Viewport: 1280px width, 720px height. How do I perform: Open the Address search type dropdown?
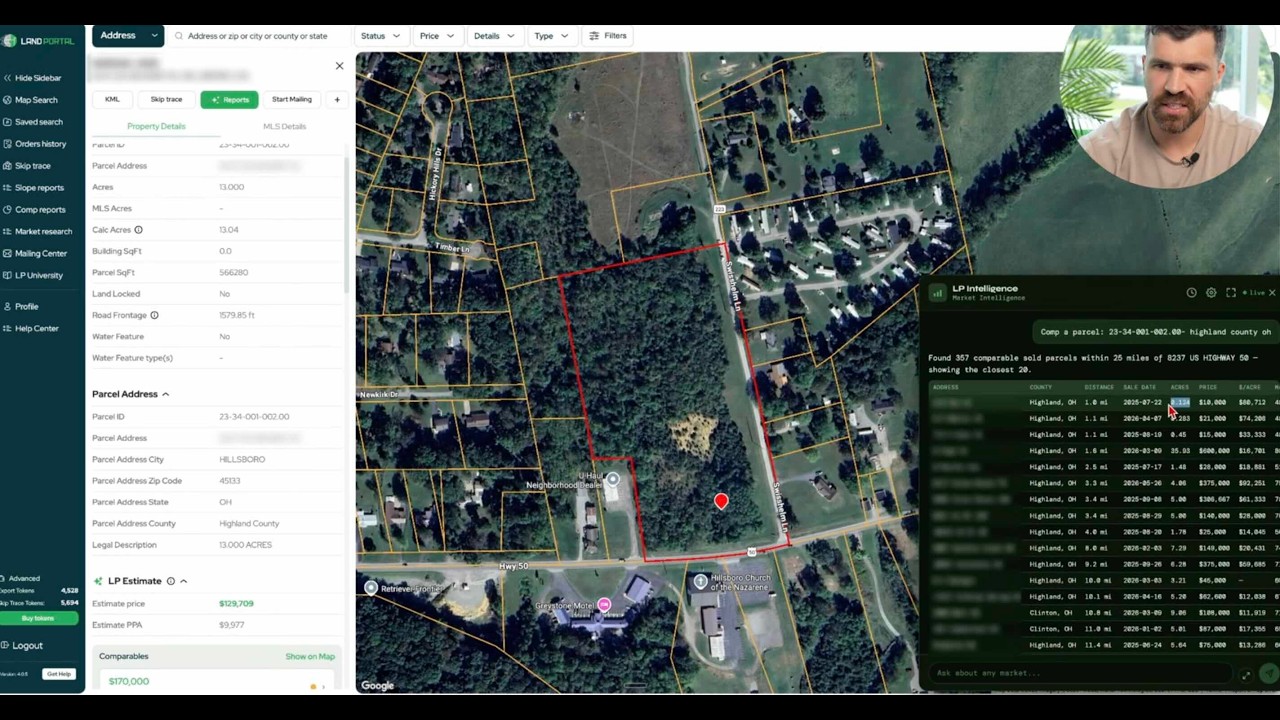pyautogui.click(x=128, y=35)
